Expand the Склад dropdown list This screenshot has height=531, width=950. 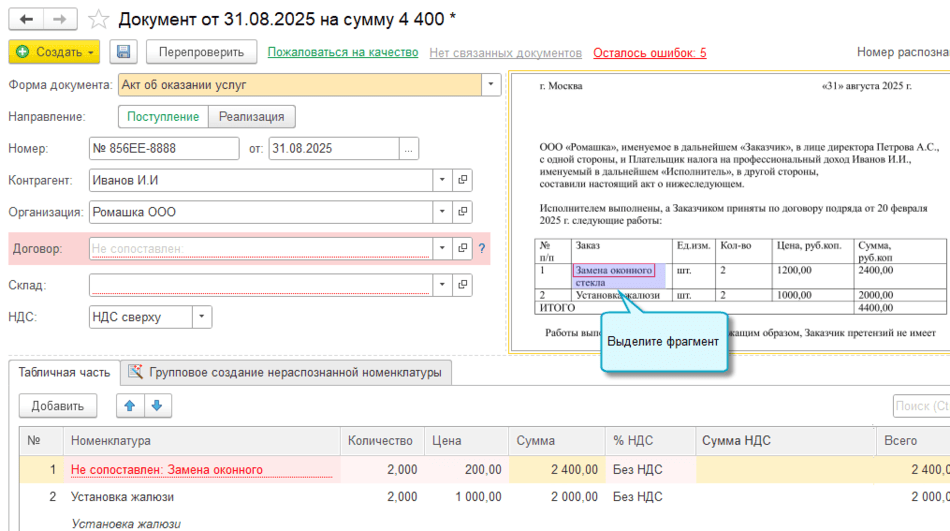pyautogui.click(x=442, y=286)
